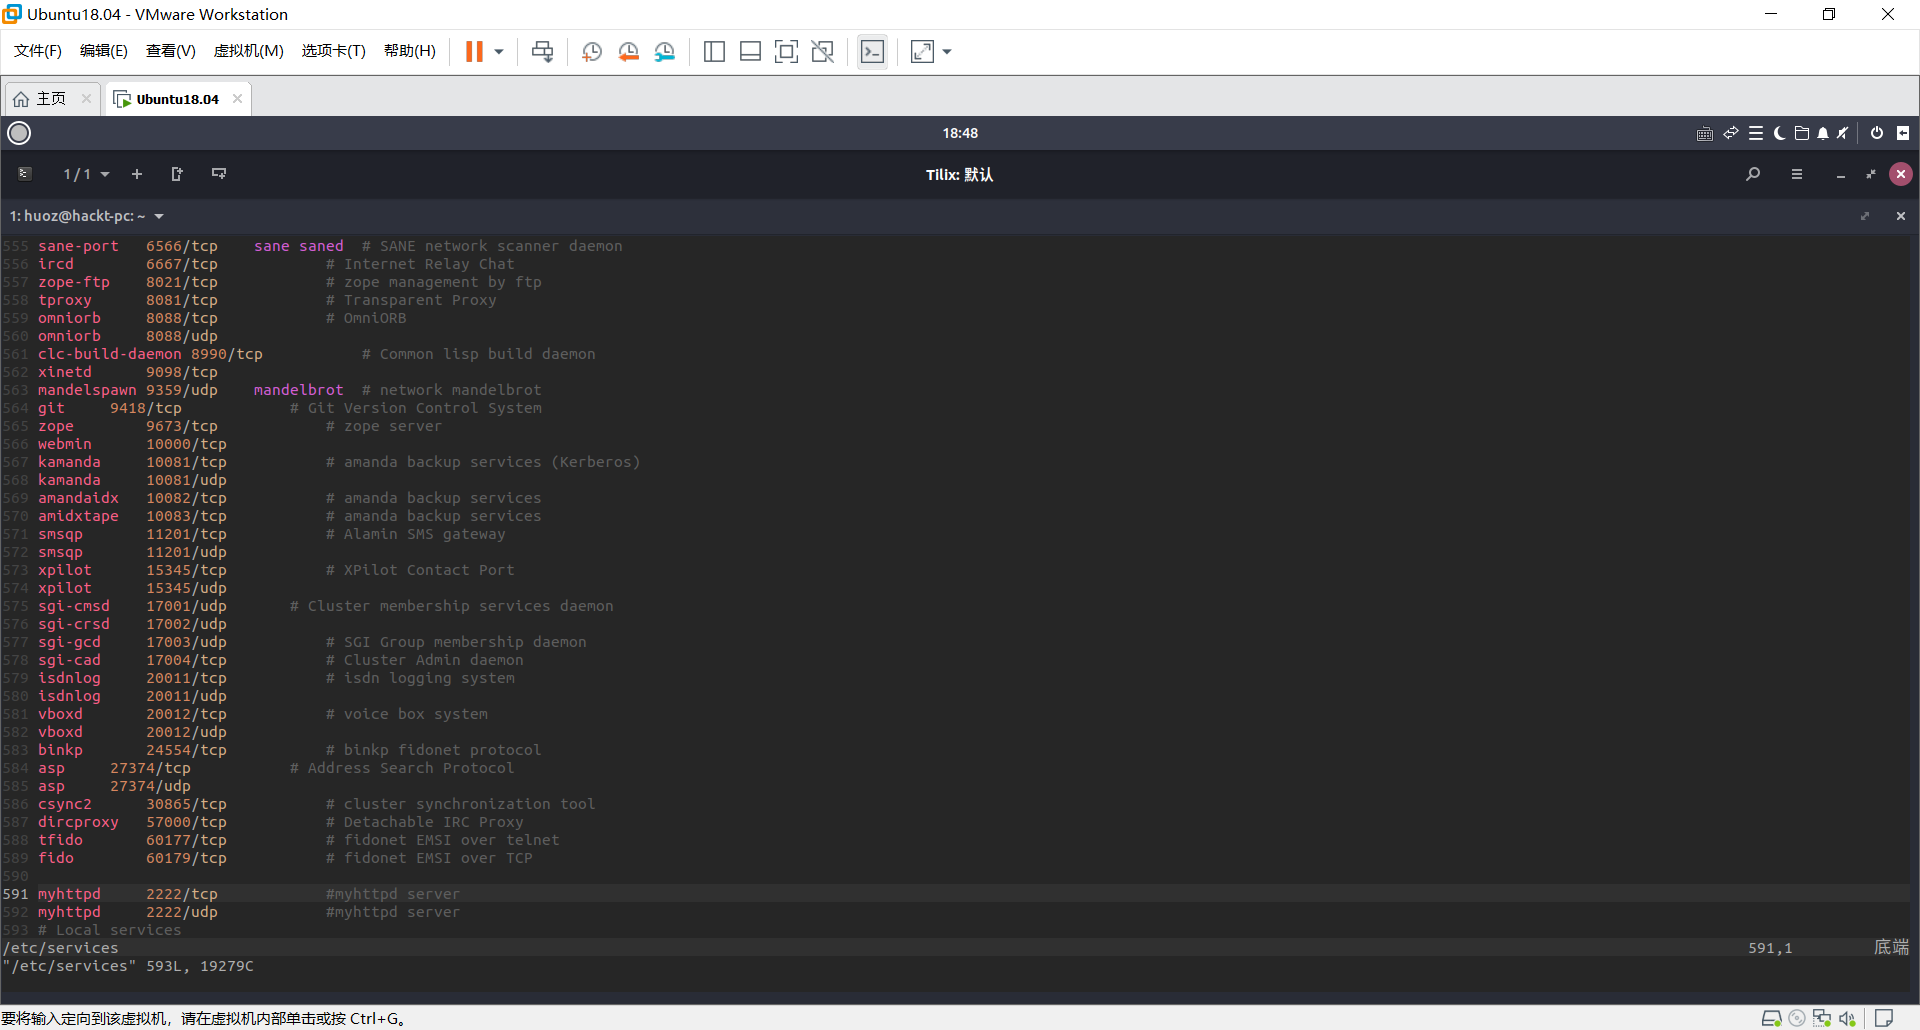Maximize the terminal pane with the arrows icon

coord(1865,216)
